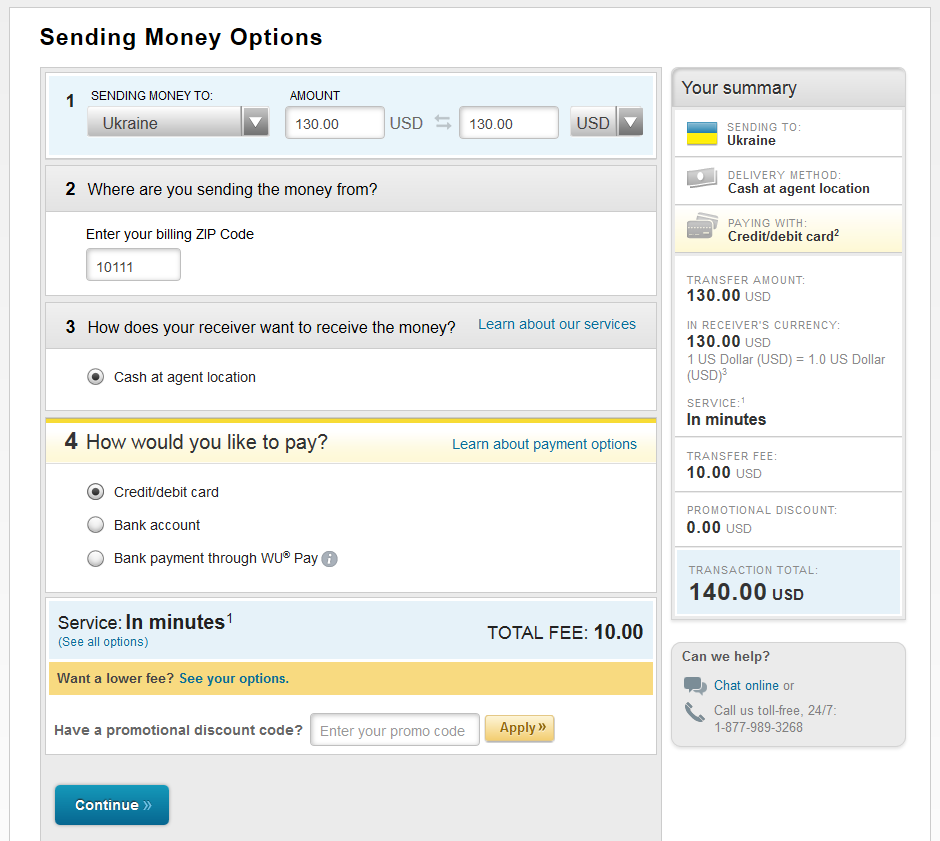
Task: Open the Ukraine destination country dropdown
Action: click(178, 122)
